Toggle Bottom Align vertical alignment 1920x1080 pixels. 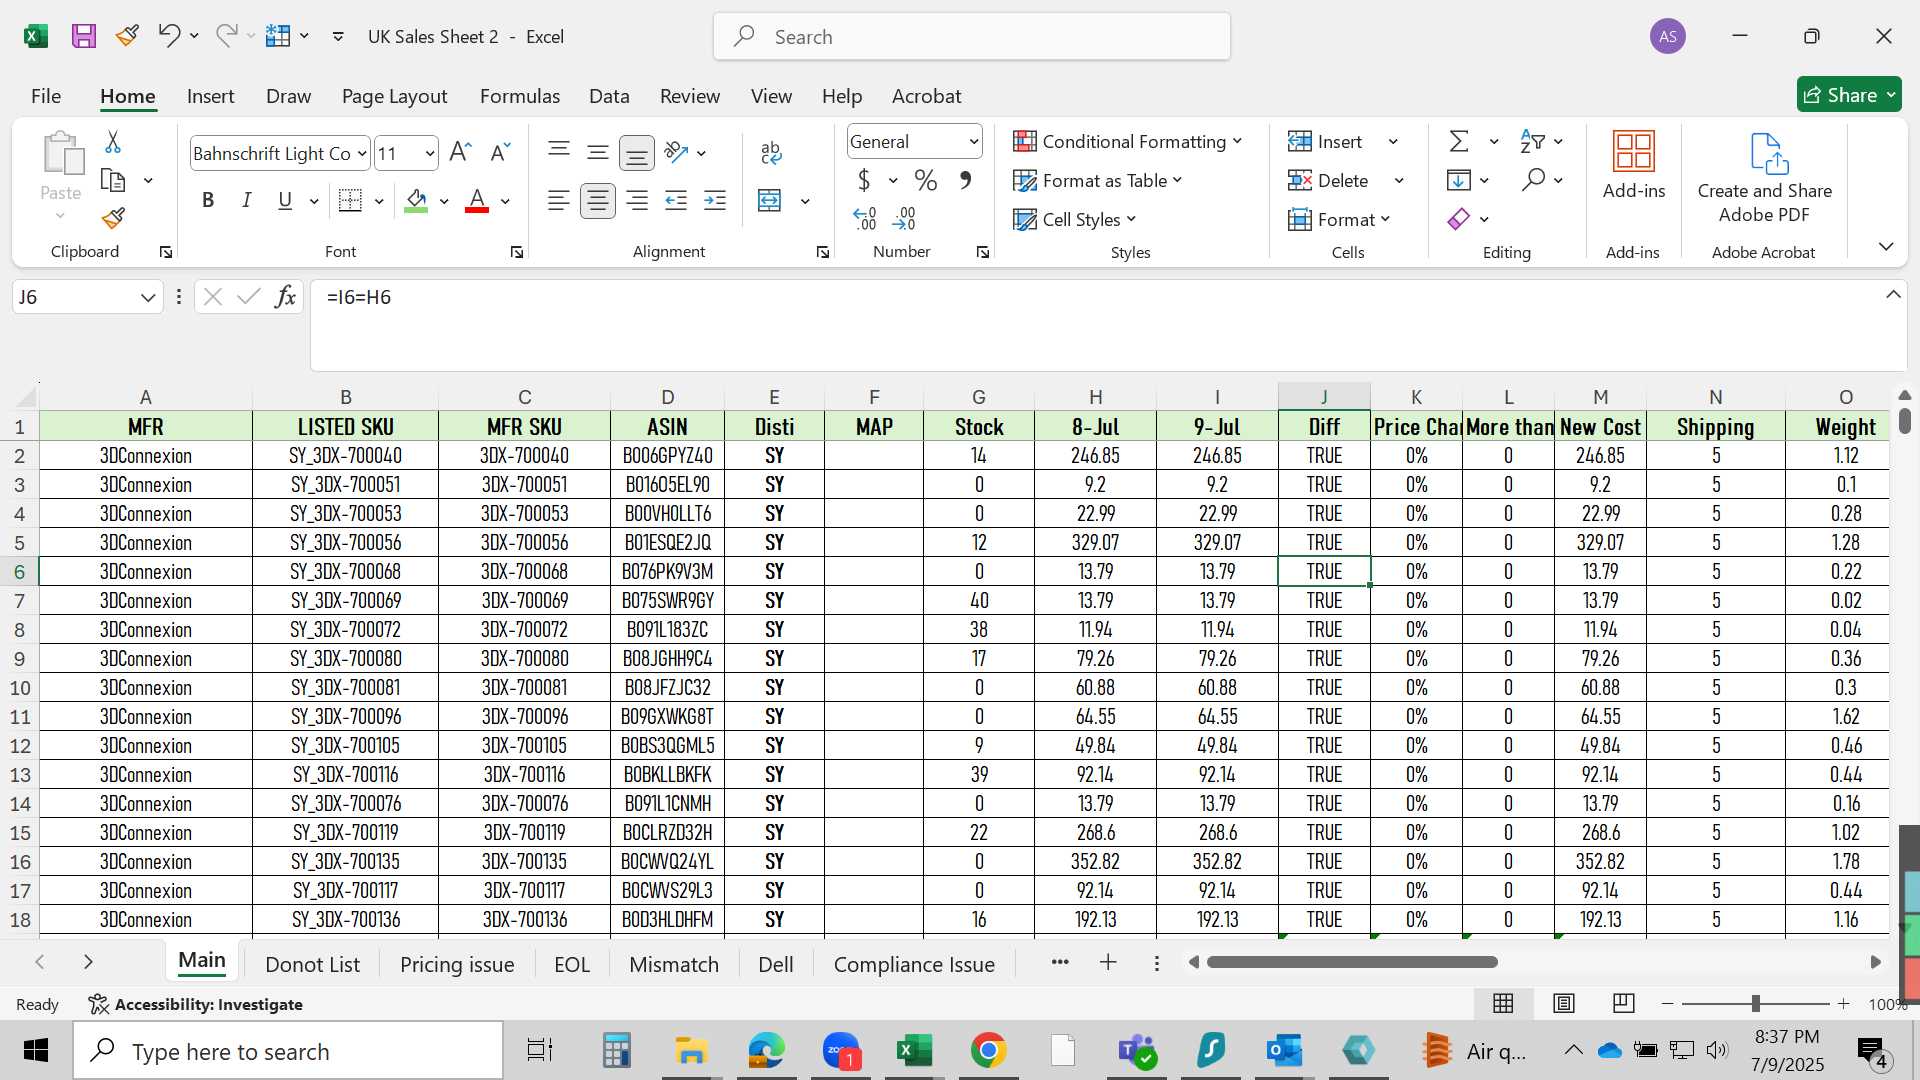pos(636,152)
